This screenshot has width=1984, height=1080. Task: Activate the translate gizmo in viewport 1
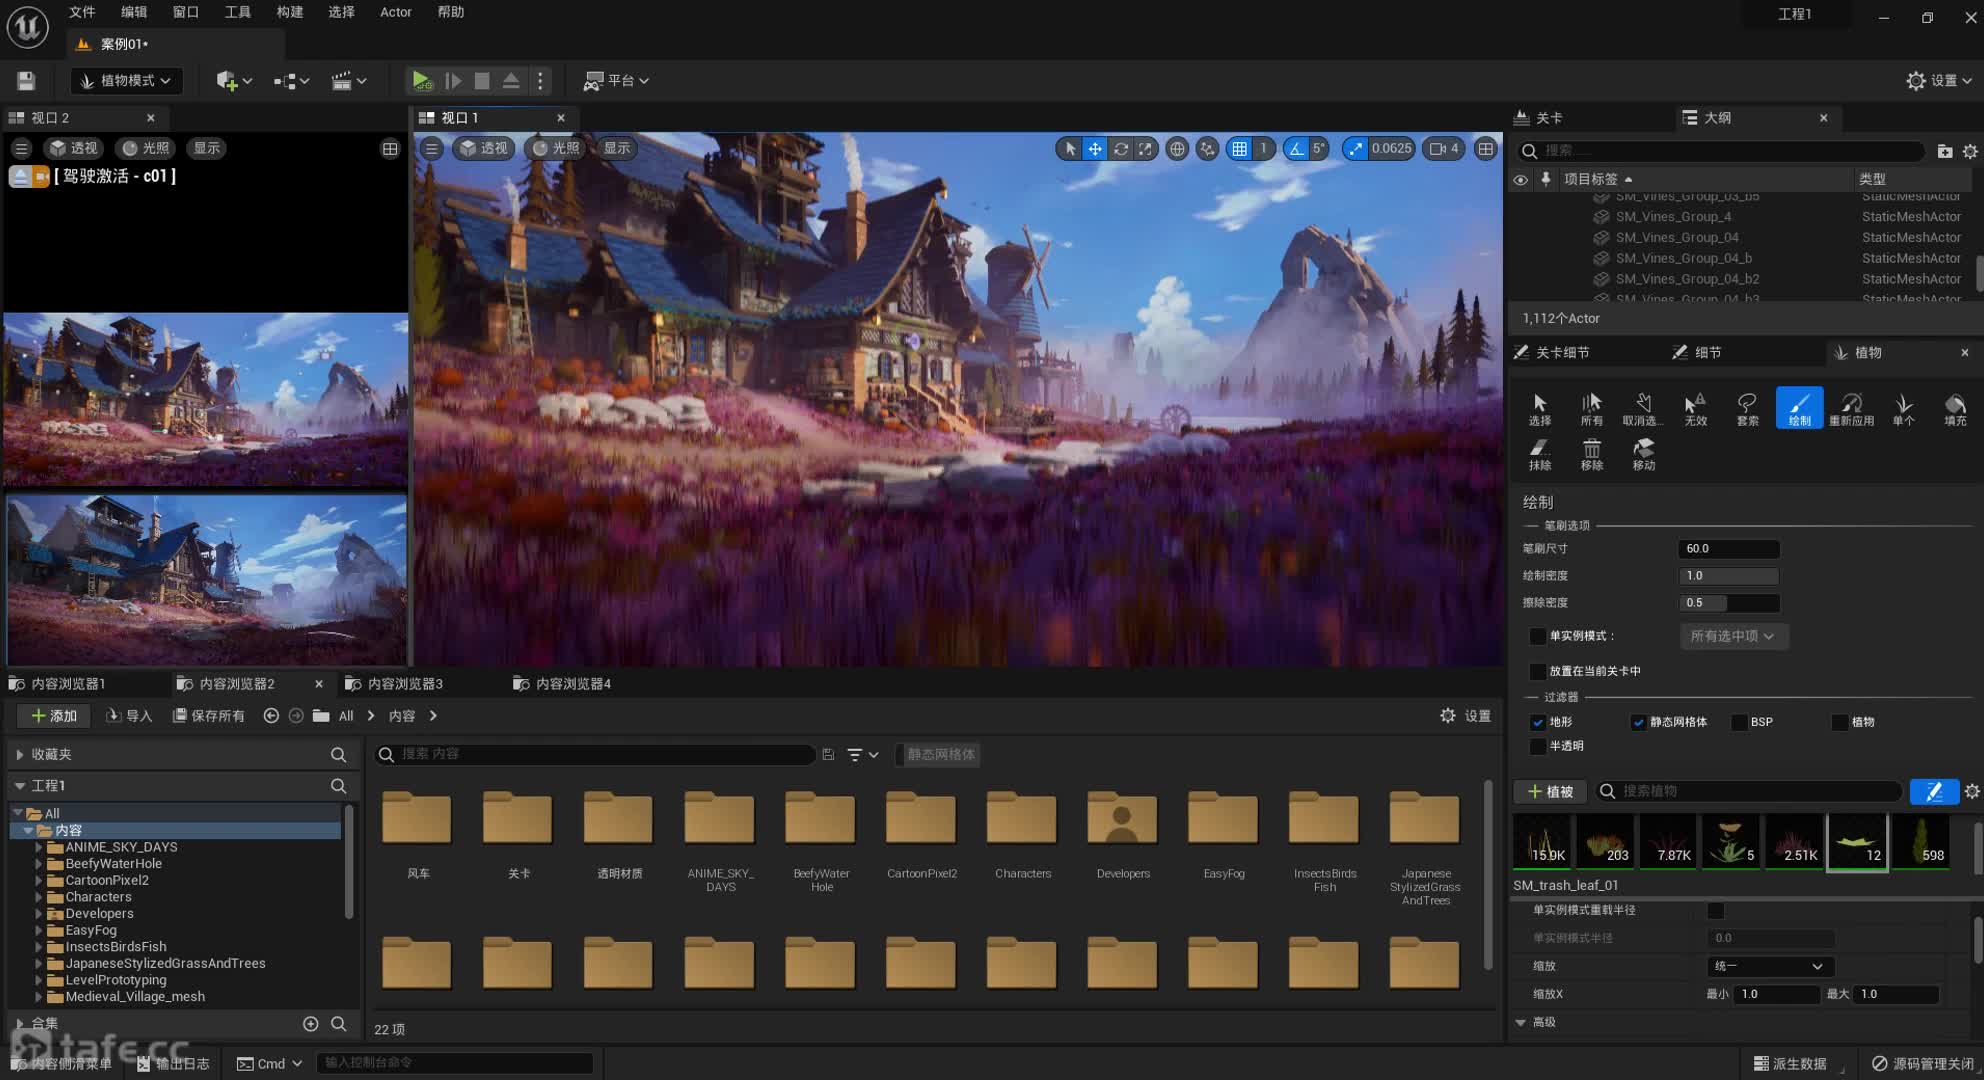[1095, 149]
